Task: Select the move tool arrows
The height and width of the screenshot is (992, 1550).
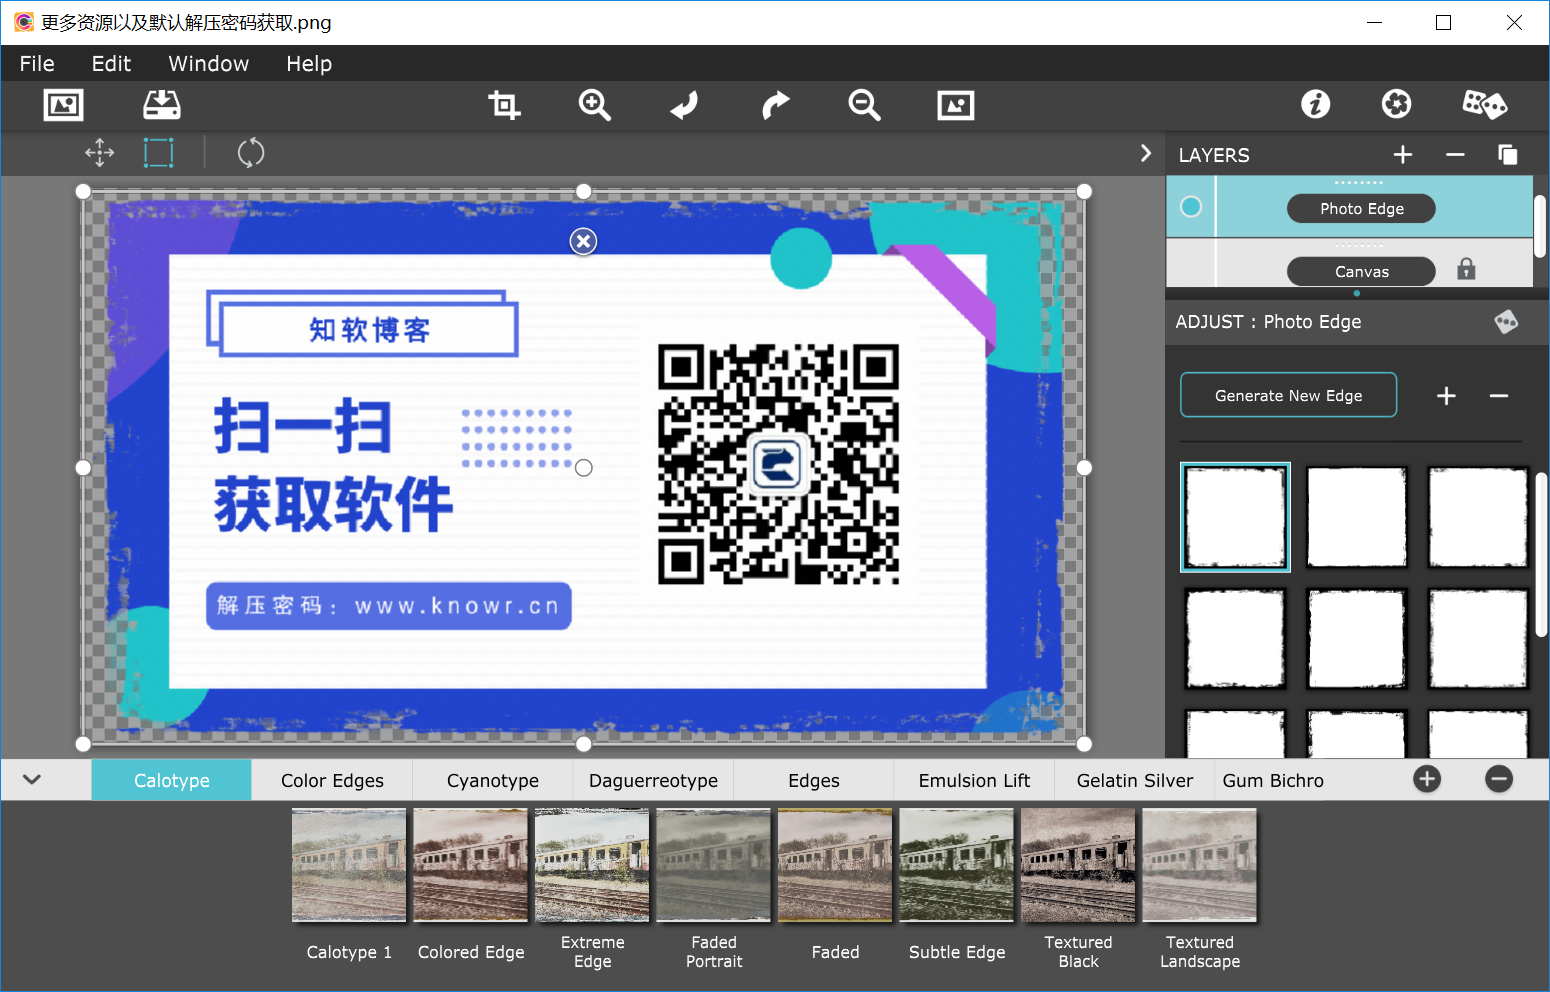Action: coord(100,153)
